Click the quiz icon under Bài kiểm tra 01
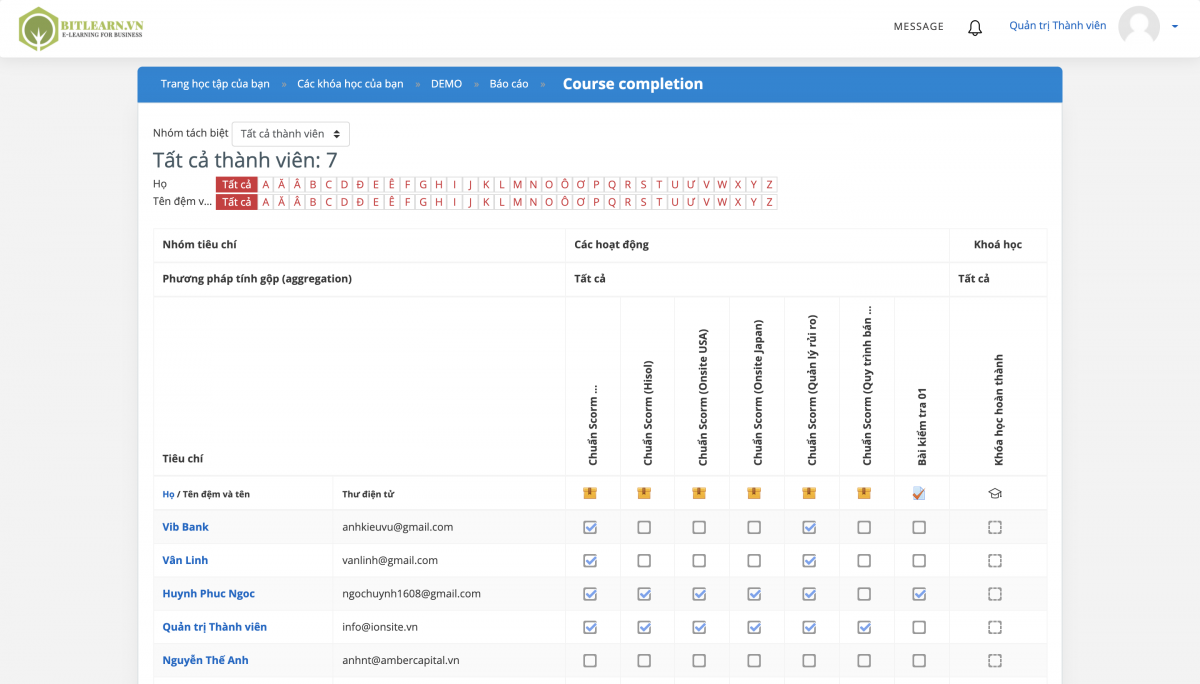Image resolution: width=1200 pixels, height=684 pixels. pyautogui.click(x=919, y=493)
